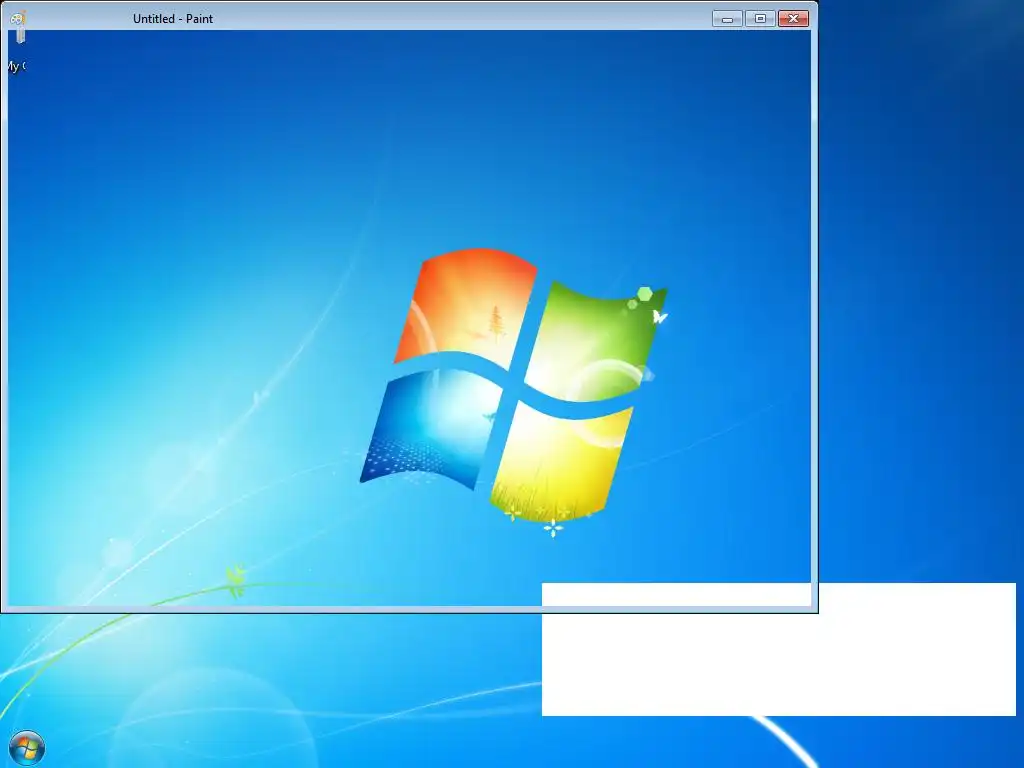The image size is (1024, 768).
Task: Minimize the Paint window
Action: [728, 19]
